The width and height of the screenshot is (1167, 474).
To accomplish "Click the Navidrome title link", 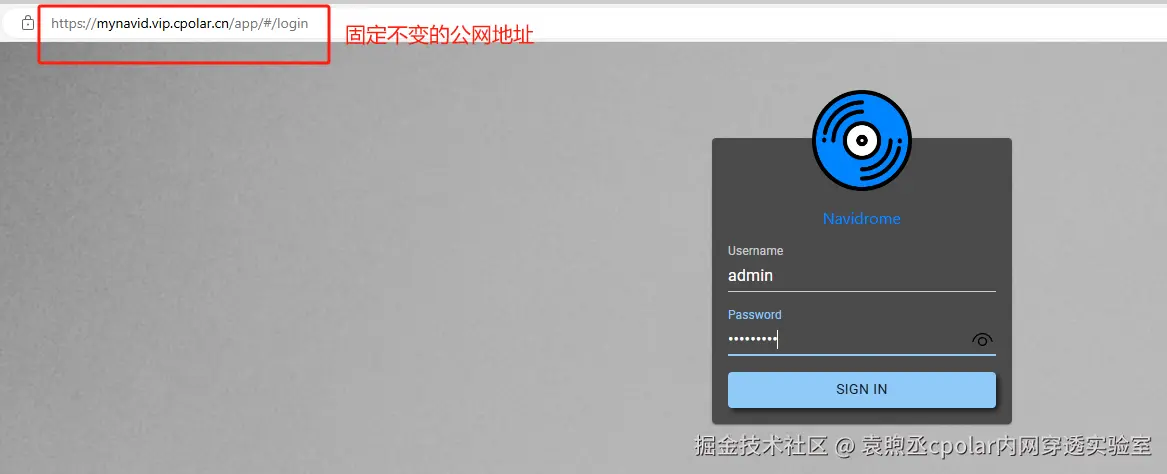I will (x=862, y=219).
